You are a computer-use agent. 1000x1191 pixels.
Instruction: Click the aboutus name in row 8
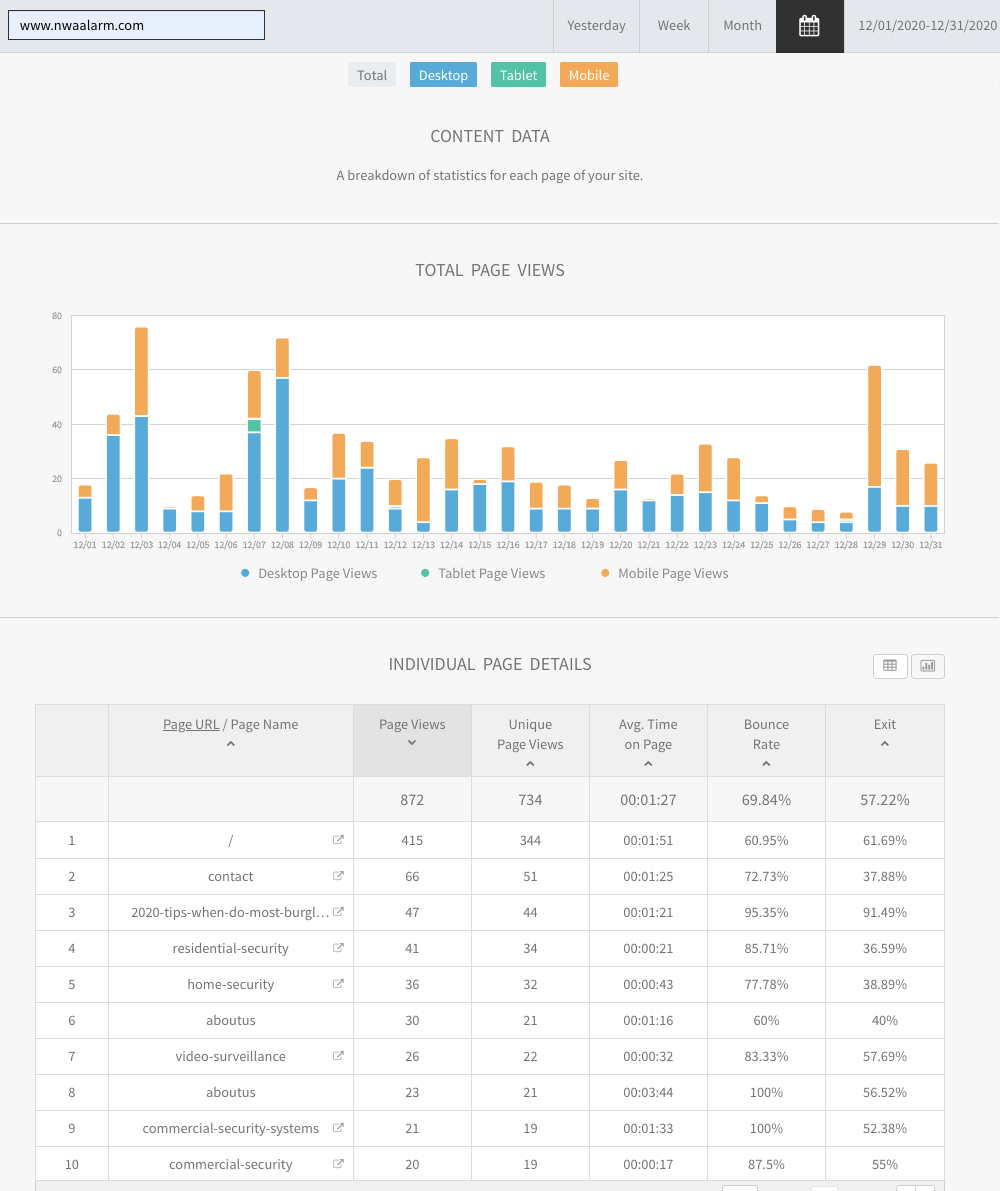[231, 1092]
